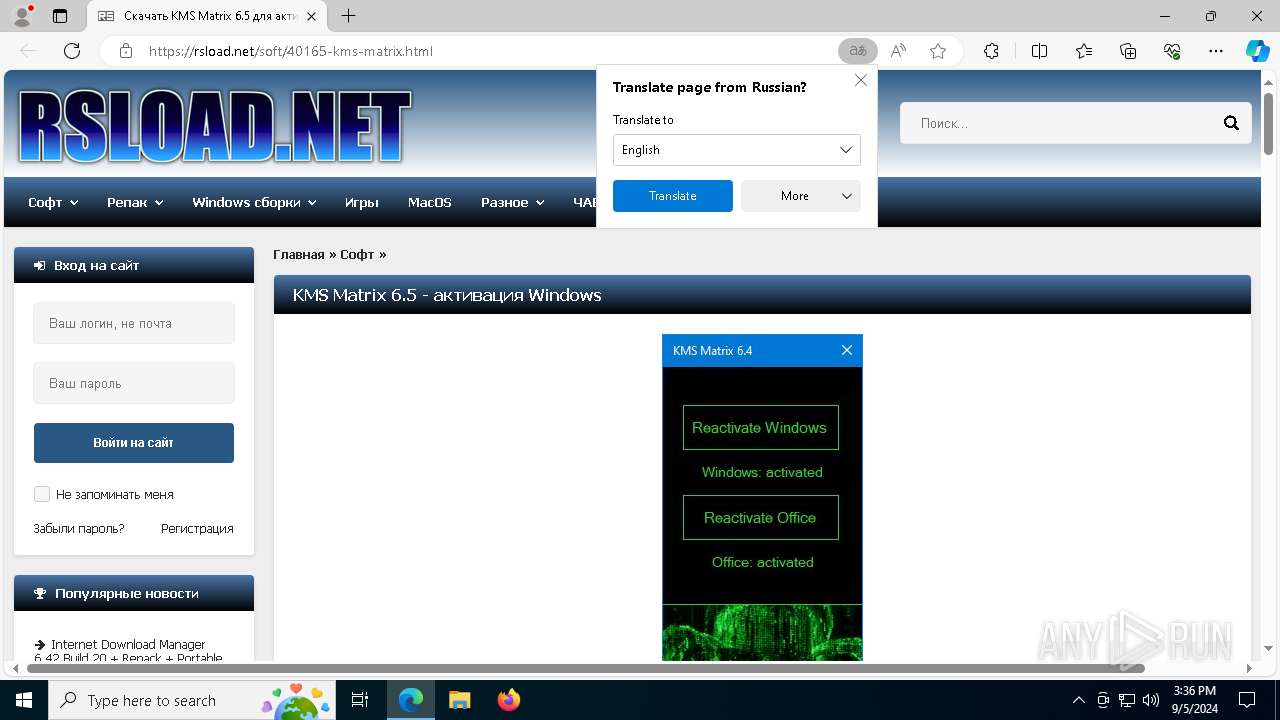Refresh the current page

pos(72,51)
